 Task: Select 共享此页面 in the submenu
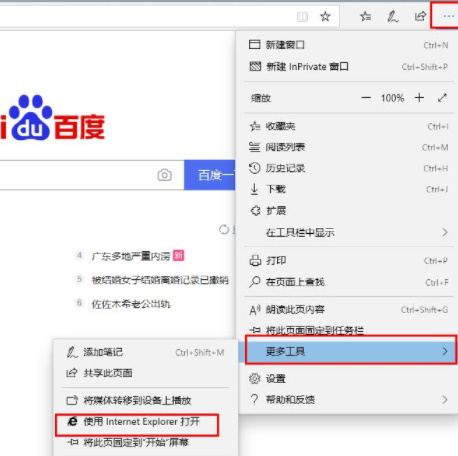(x=146, y=373)
